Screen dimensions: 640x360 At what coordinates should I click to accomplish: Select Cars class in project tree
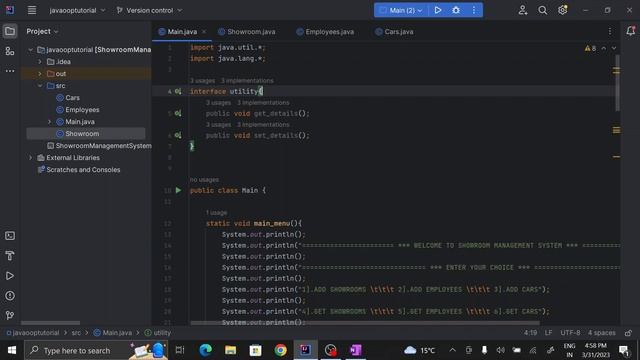point(72,98)
